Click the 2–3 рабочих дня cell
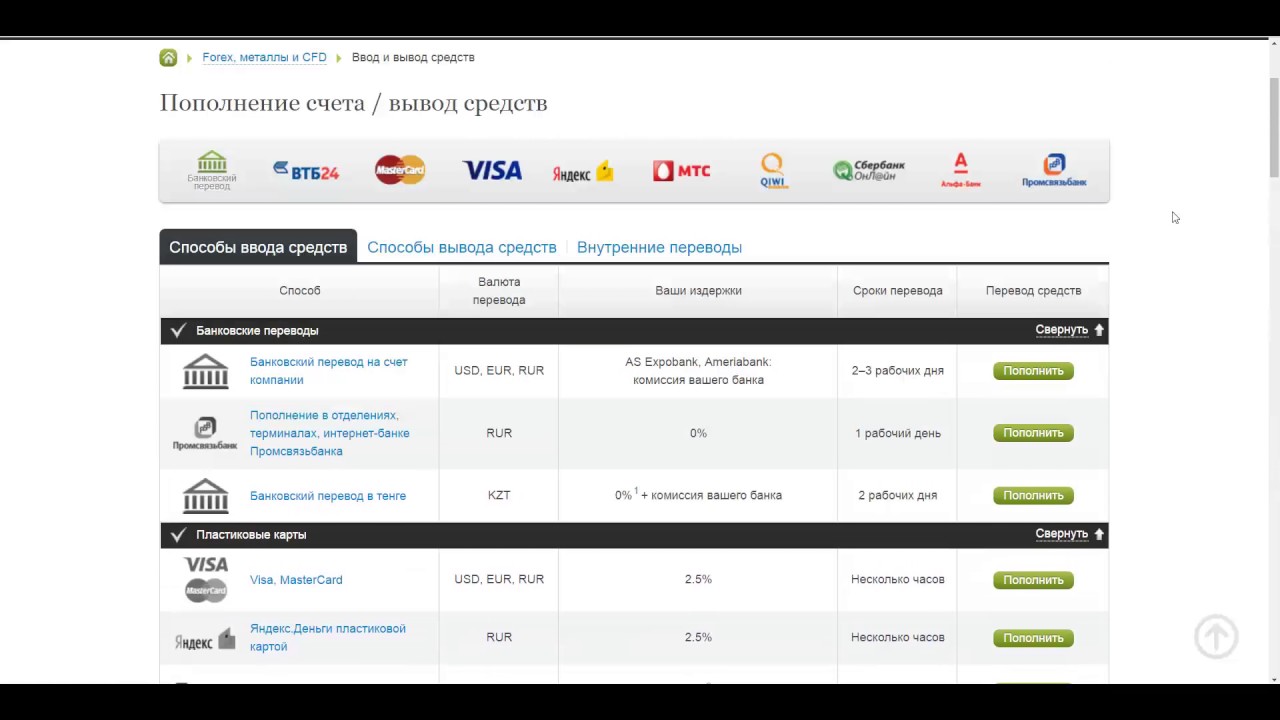The width and height of the screenshot is (1280, 720). click(x=898, y=371)
